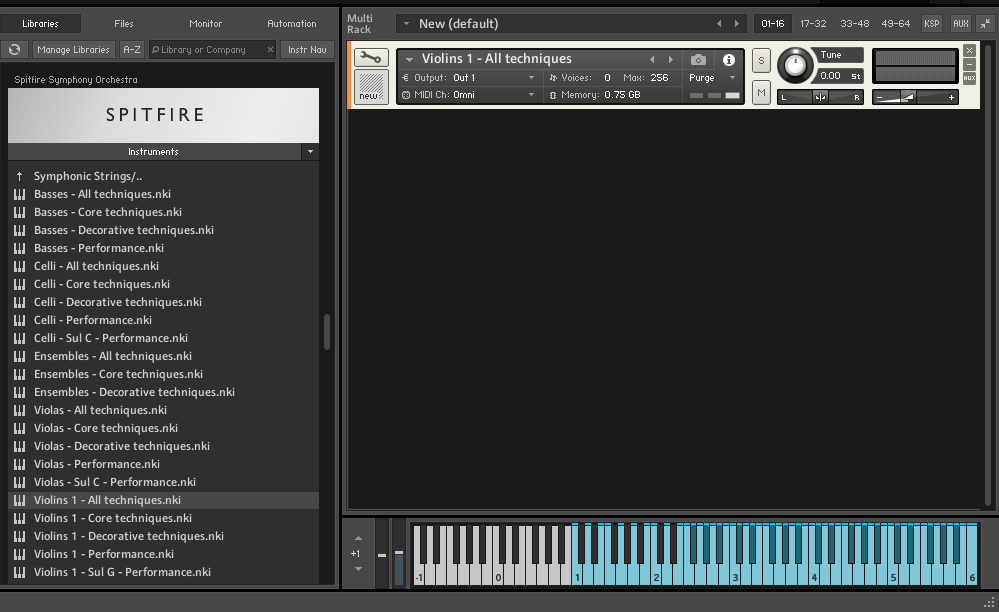999x612 pixels.
Task: Shift keyboard octave up arrow
Action: [x=358, y=538]
